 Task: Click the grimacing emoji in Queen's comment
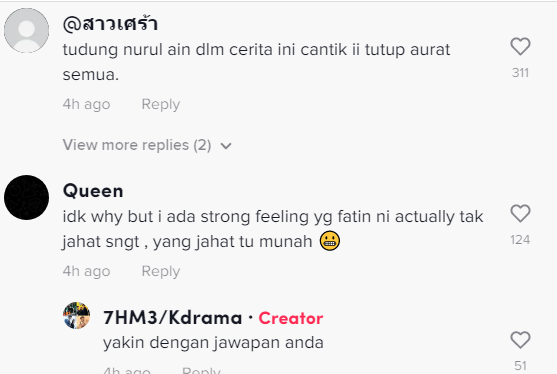tap(330, 241)
